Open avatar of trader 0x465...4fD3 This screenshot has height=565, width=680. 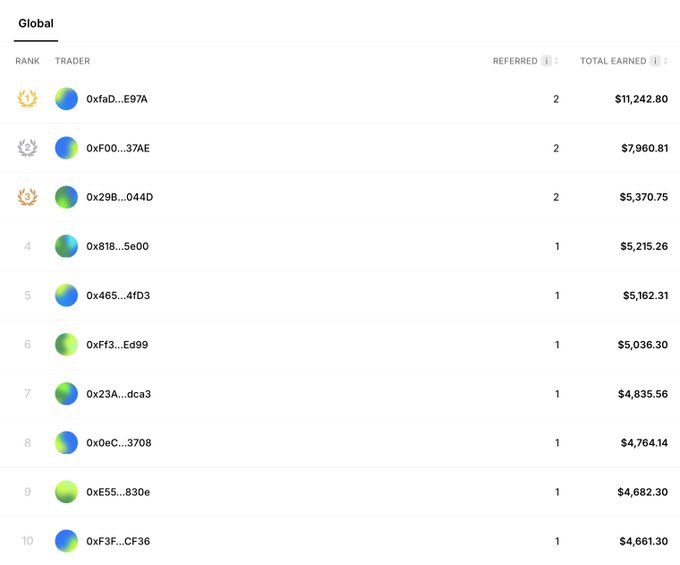pos(66,295)
